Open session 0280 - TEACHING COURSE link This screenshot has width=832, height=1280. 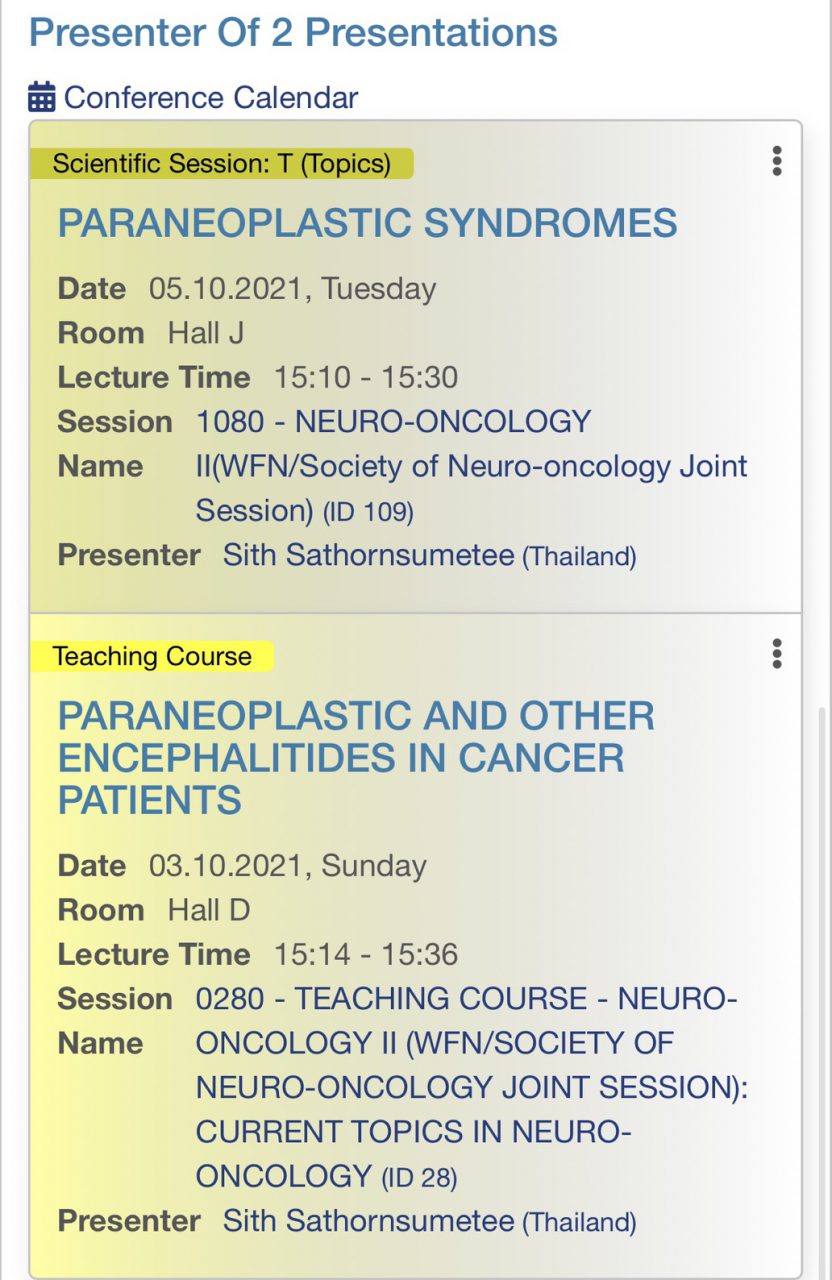466,999
